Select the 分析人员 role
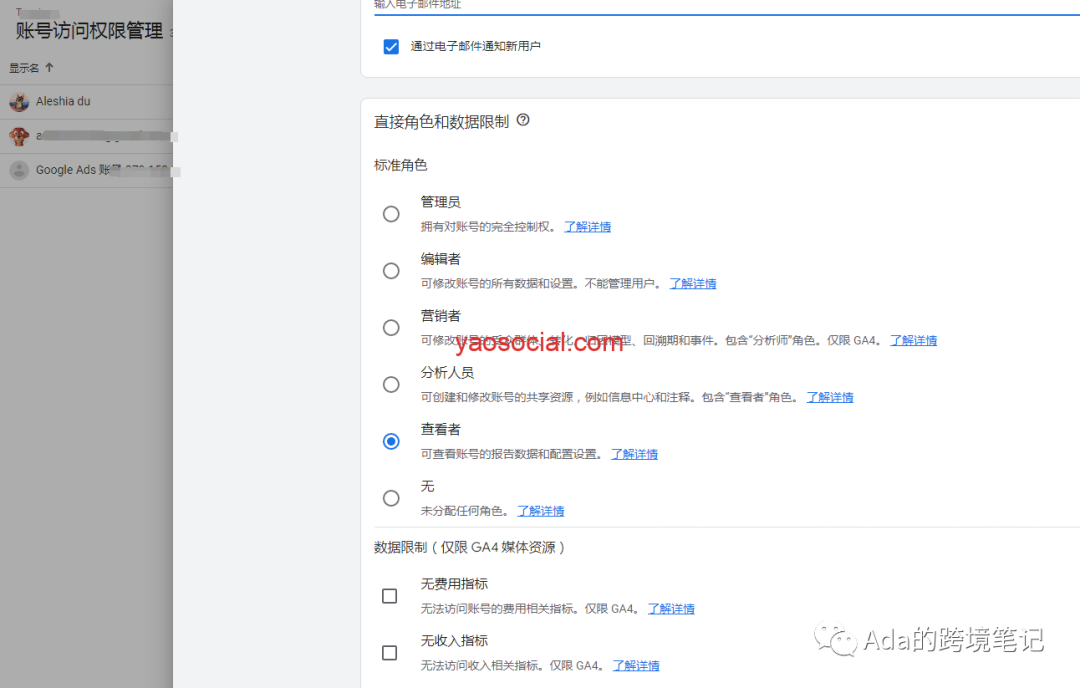1080x688 pixels. tap(391, 384)
